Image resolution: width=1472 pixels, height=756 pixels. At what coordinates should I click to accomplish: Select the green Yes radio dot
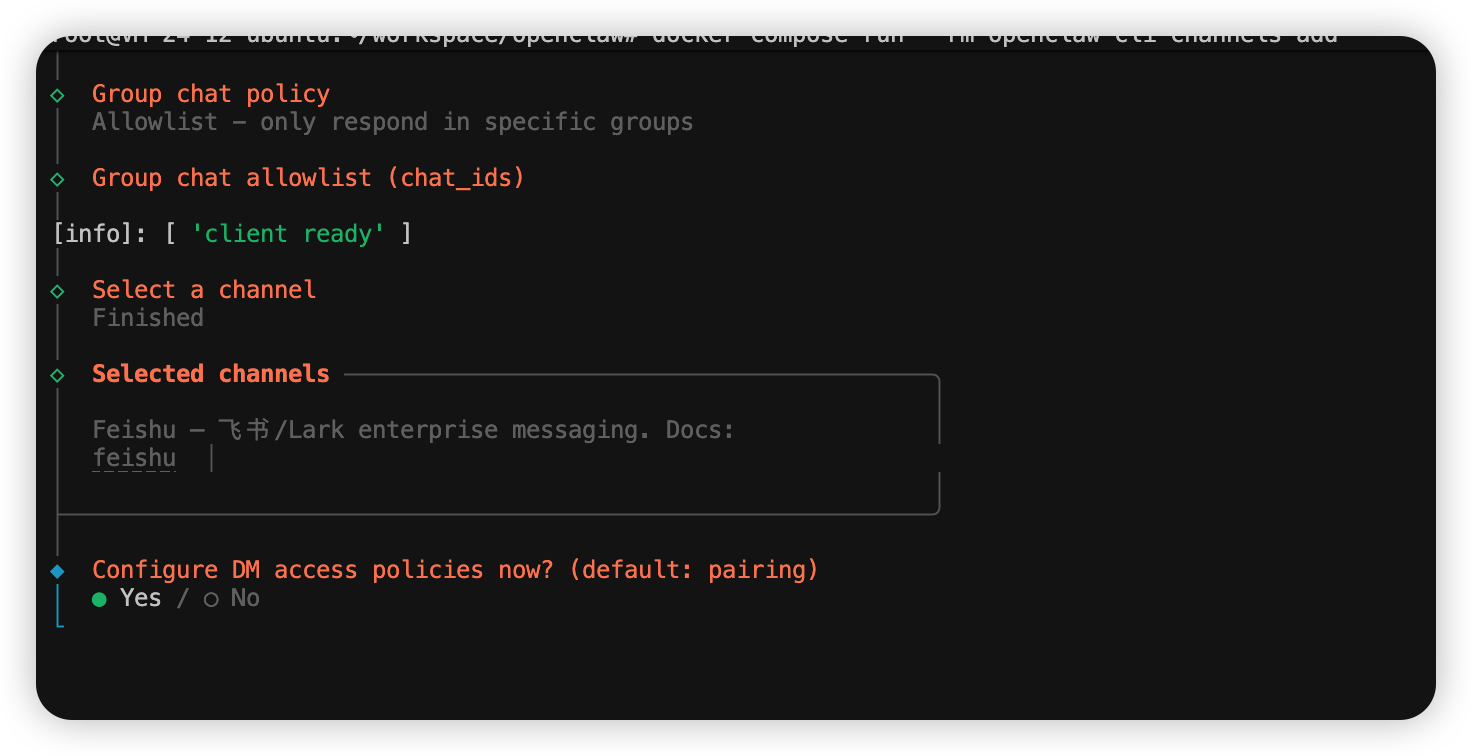pos(99,599)
